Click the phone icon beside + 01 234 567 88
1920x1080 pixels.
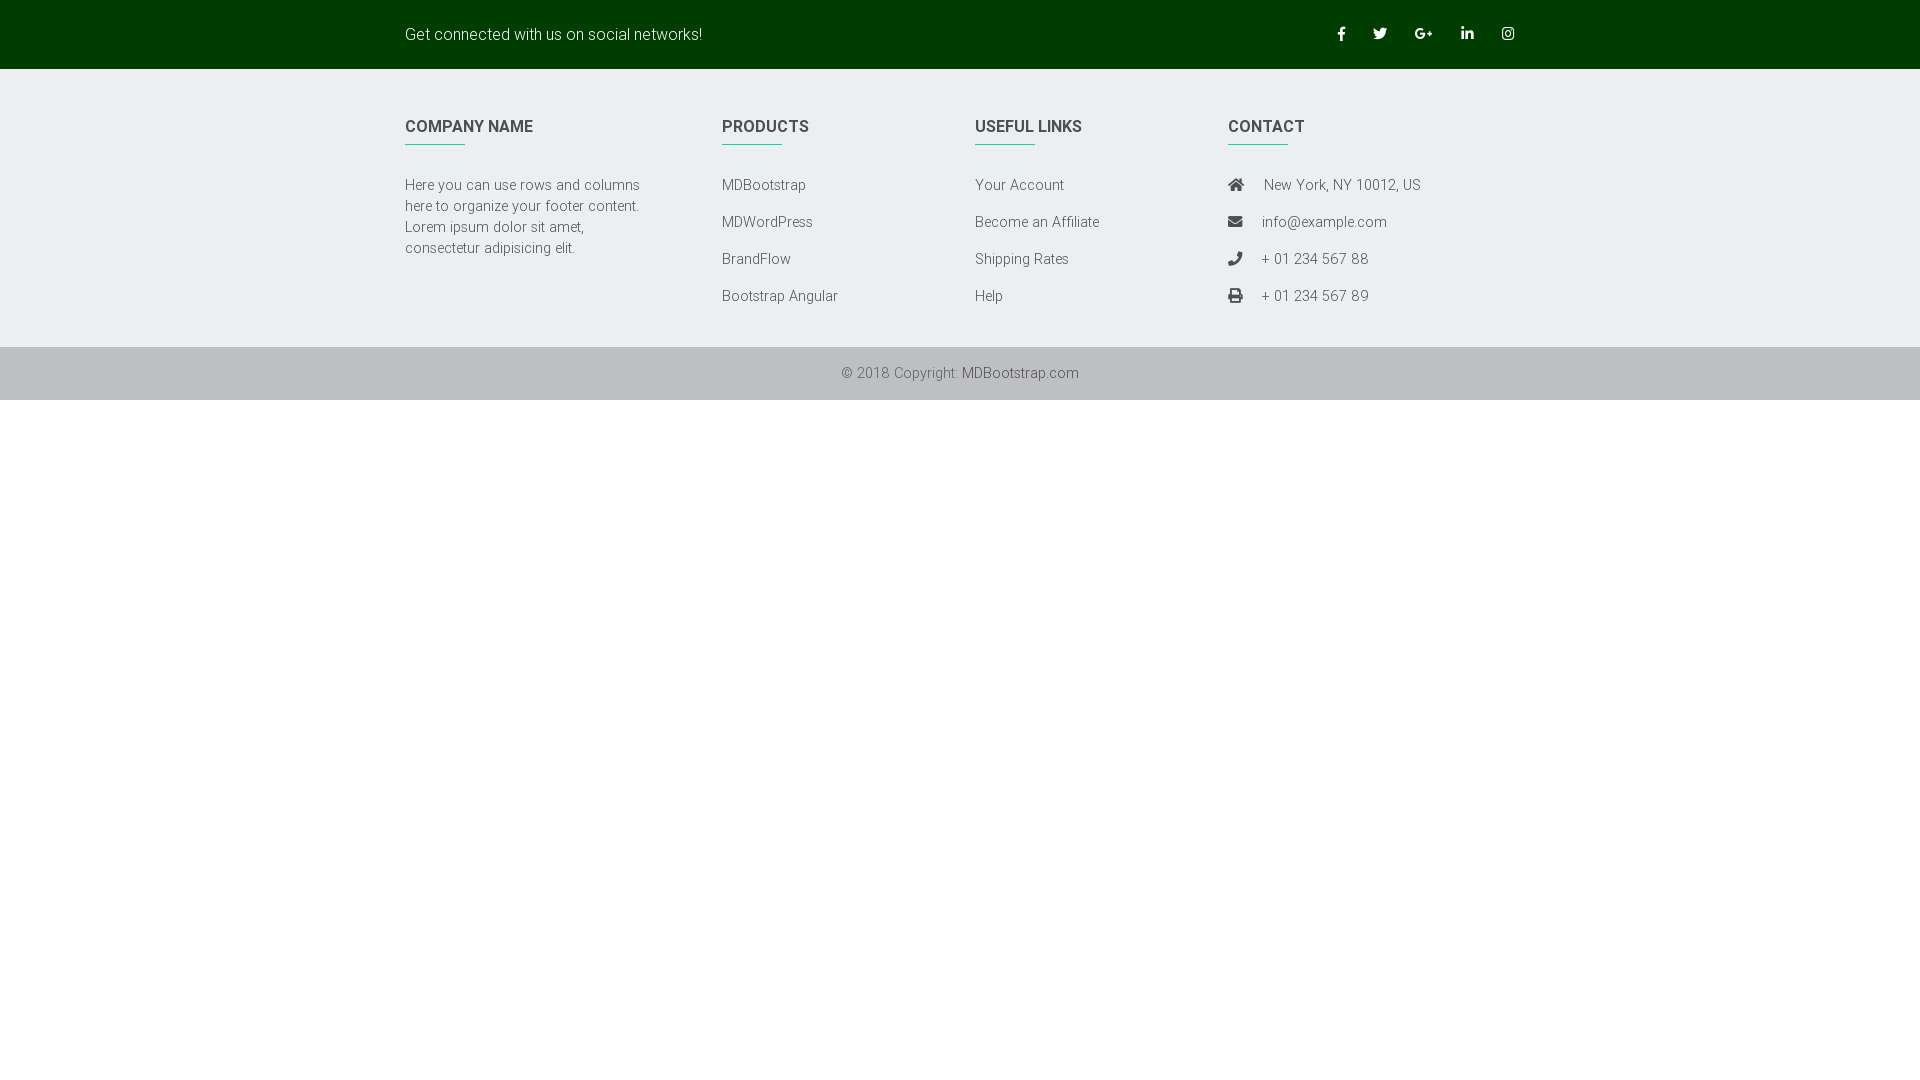pyautogui.click(x=1235, y=259)
